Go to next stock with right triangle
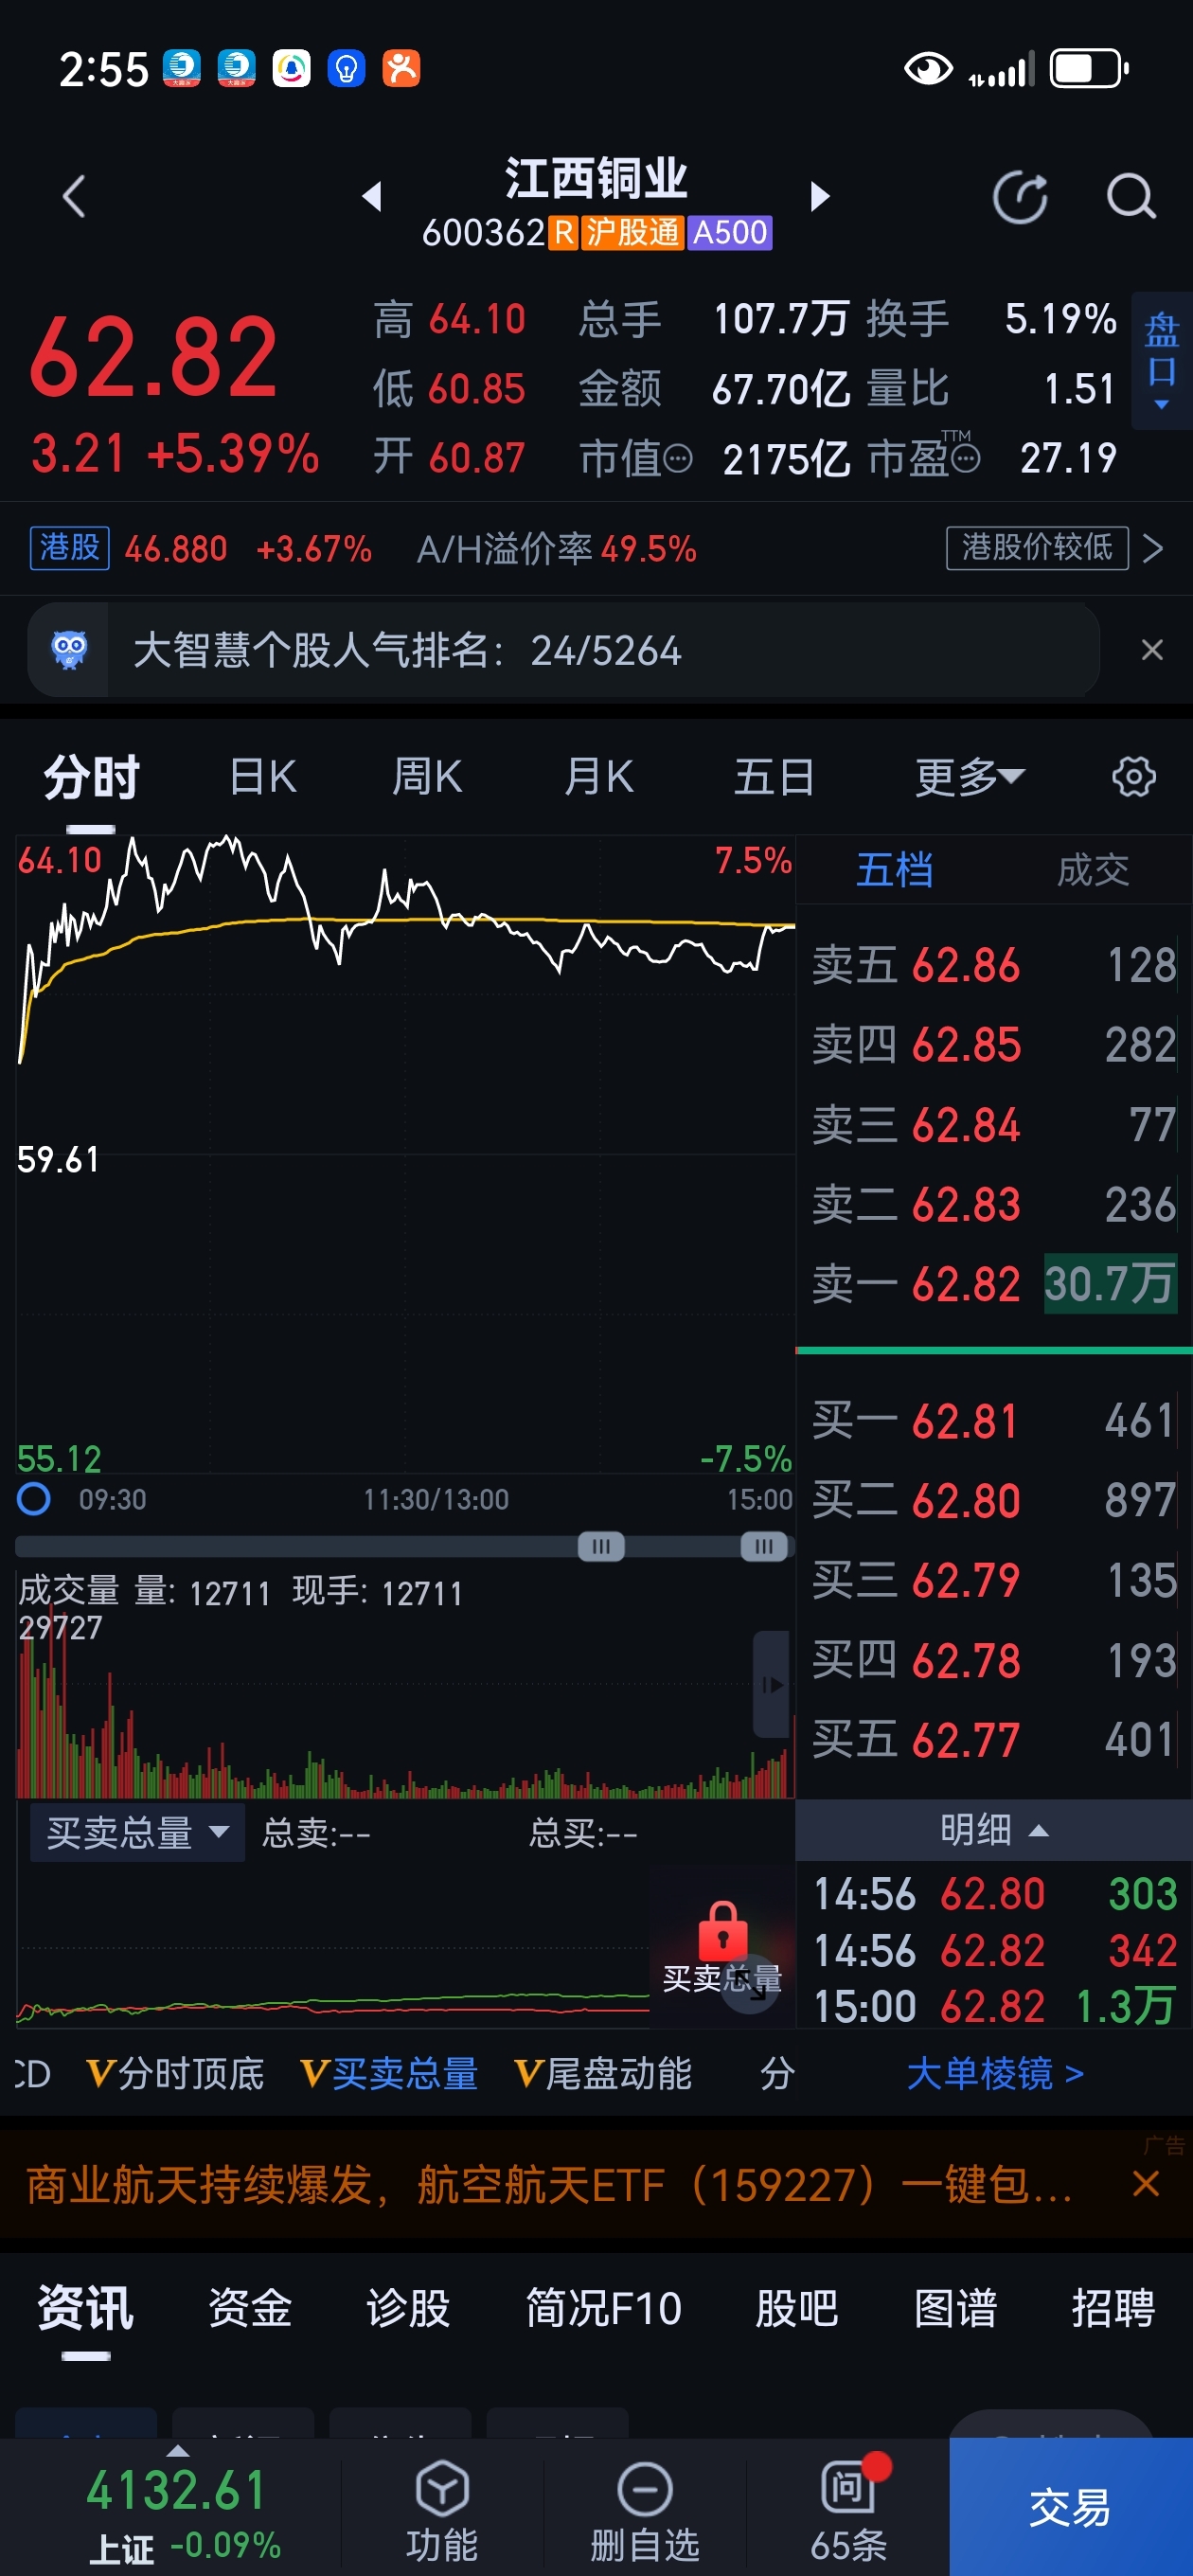 [820, 196]
